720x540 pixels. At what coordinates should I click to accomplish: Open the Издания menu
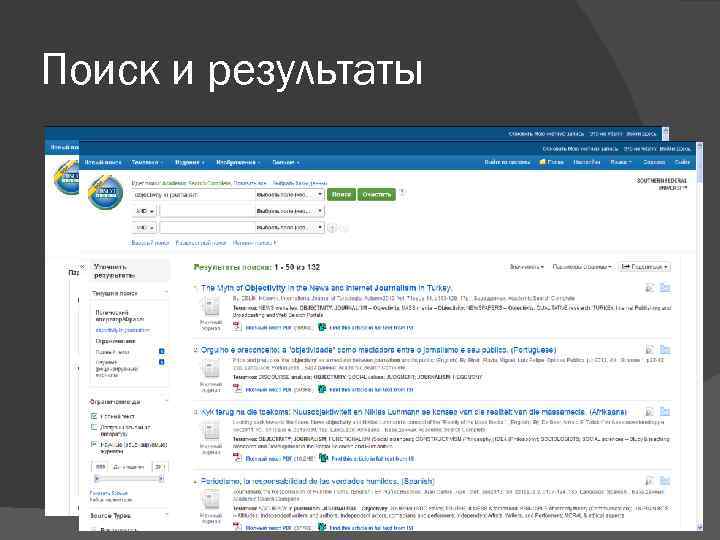(189, 162)
